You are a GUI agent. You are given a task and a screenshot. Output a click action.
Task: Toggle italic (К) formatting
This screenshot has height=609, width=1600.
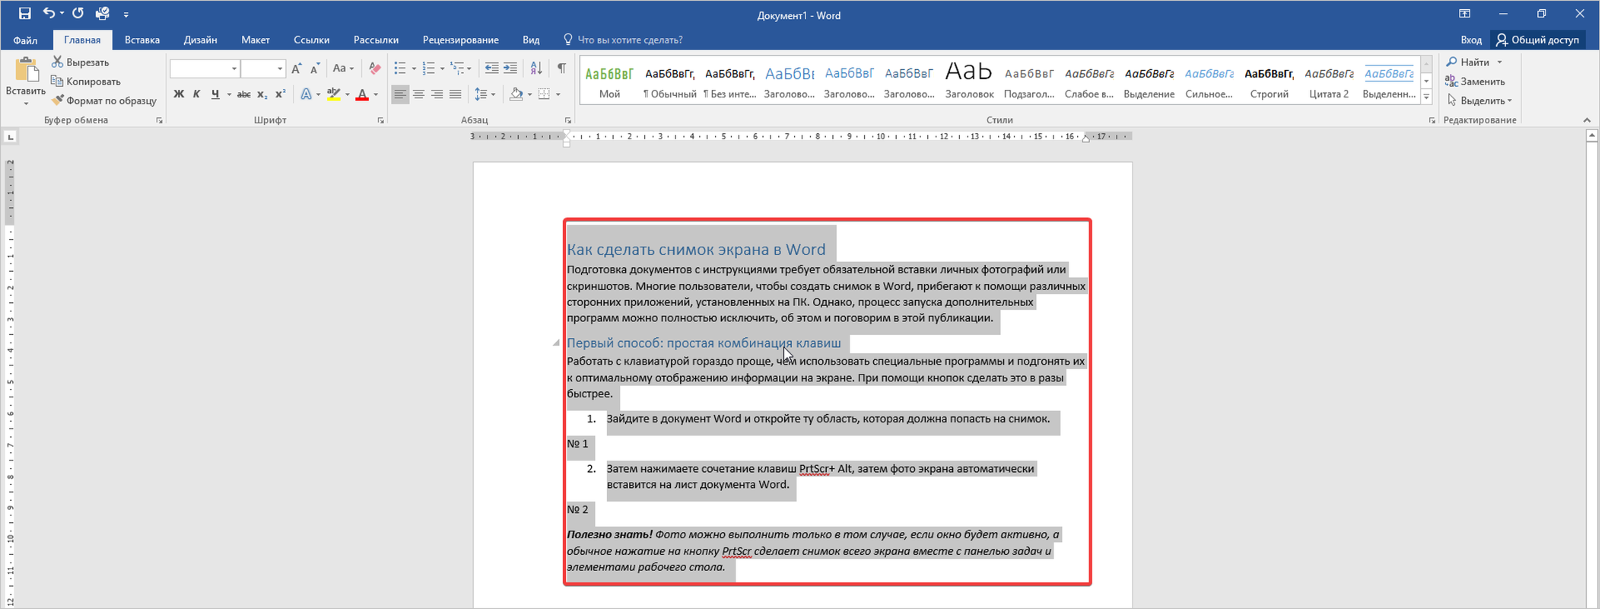point(196,95)
